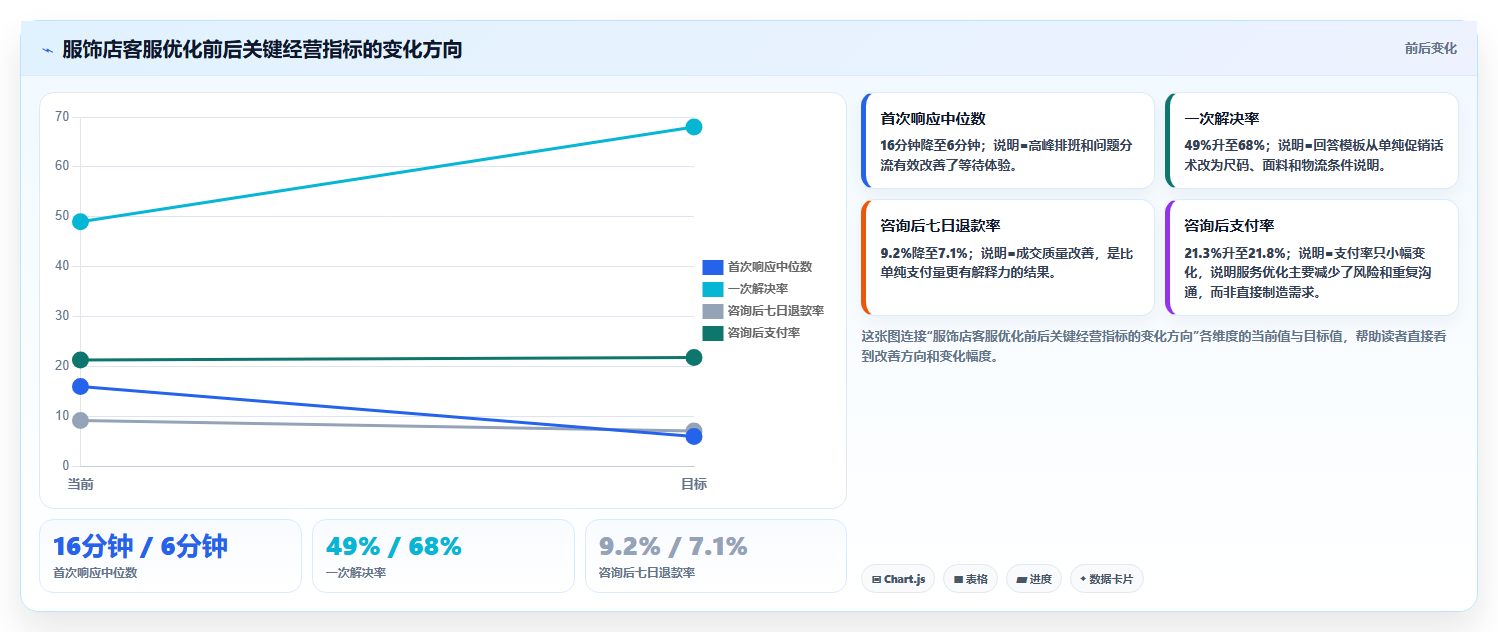The image size is (1498, 632).
Task: Click the 一次解决率 data point at 目标
Action: pyautogui.click(x=693, y=127)
